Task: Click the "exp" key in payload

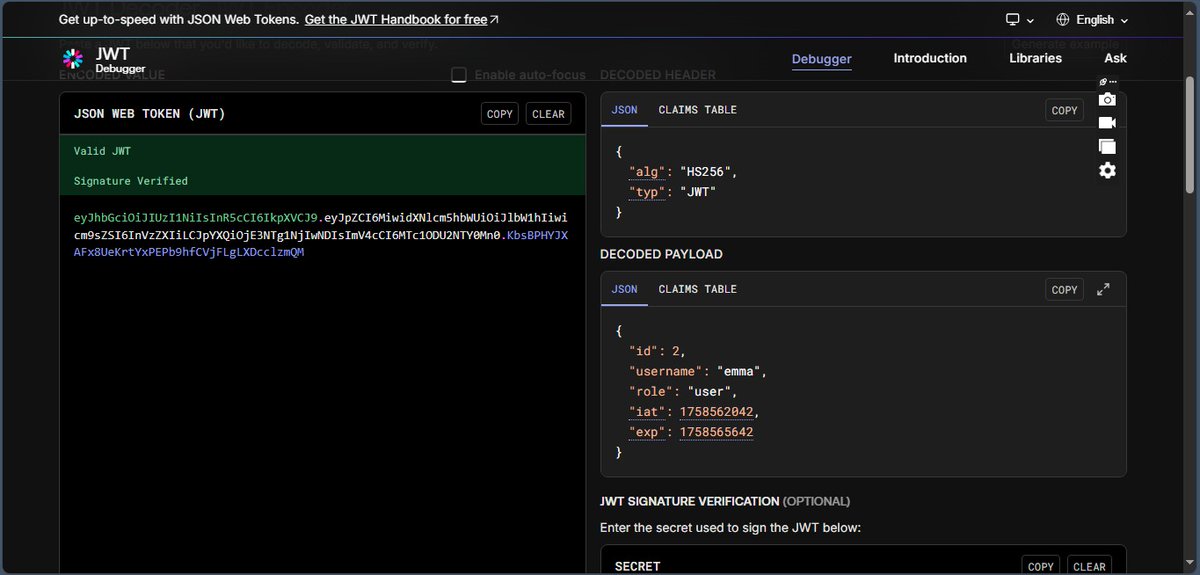Action: 647,432
